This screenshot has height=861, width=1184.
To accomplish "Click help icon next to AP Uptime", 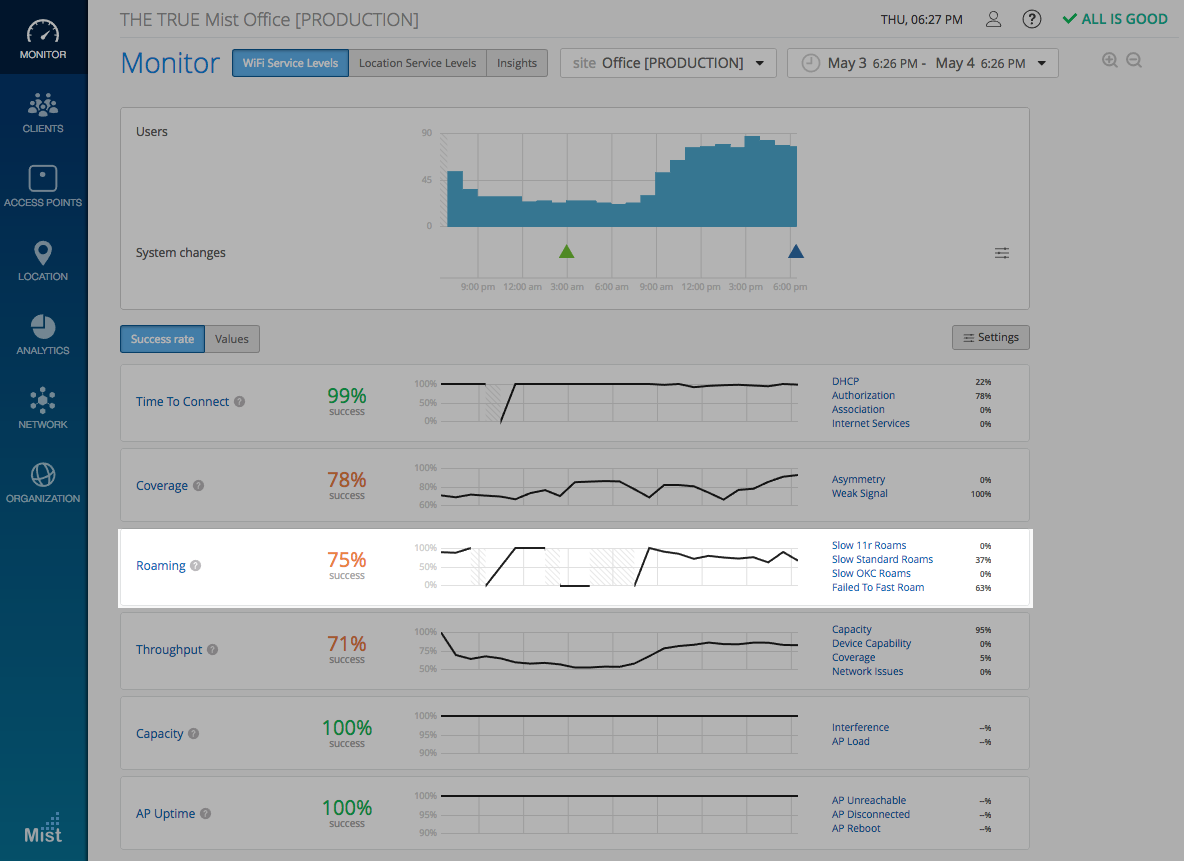I will click(205, 813).
